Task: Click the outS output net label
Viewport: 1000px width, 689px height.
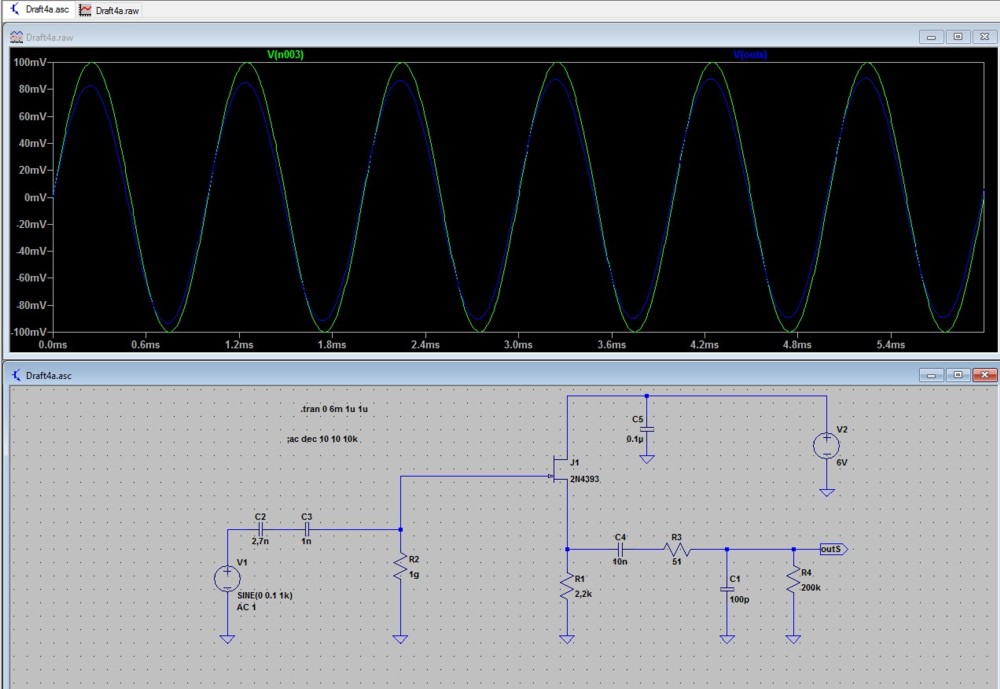Action: tap(833, 549)
